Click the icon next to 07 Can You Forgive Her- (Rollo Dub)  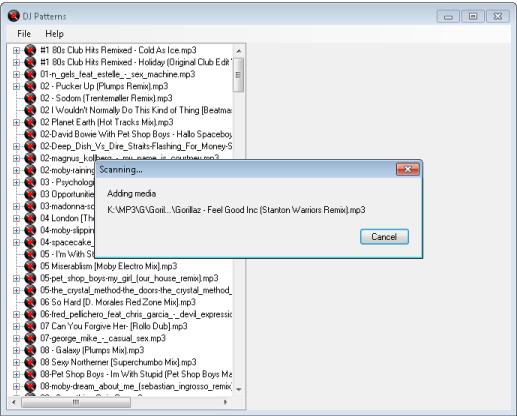[30, 326]
